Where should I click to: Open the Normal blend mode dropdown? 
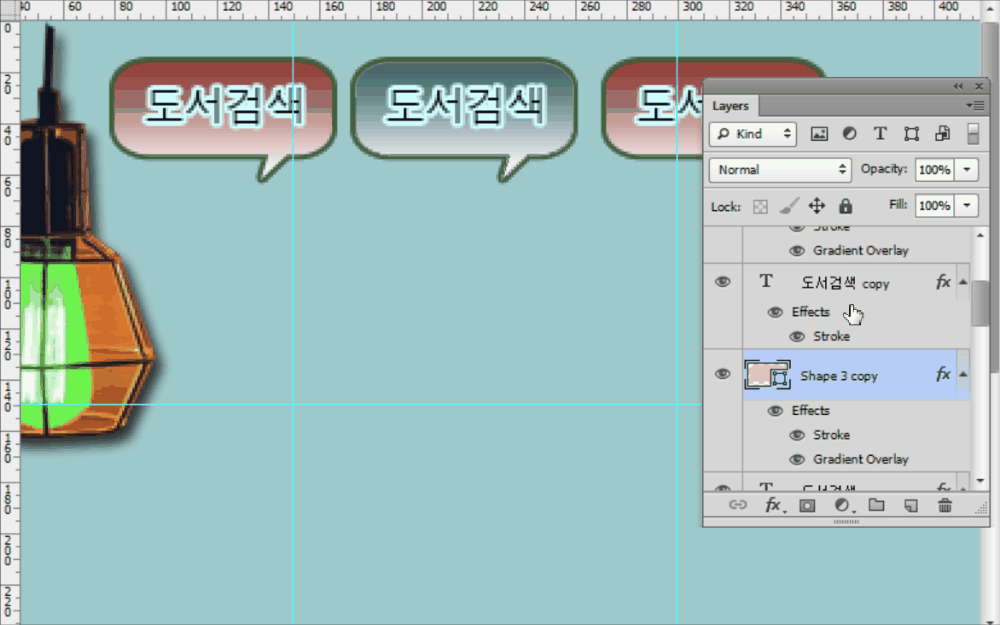pyautogui.click(x=779, y=170)
